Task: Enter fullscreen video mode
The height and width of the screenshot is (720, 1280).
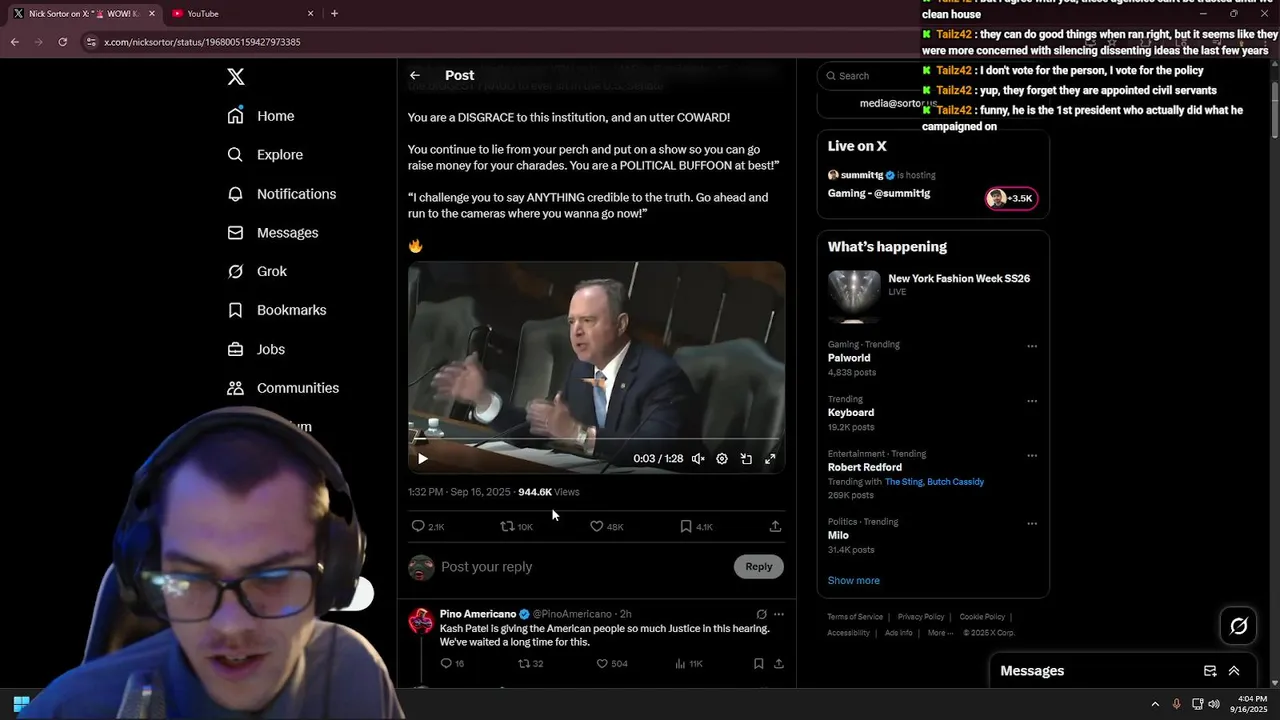Action: pyautogui.click(x=770, y=459)
